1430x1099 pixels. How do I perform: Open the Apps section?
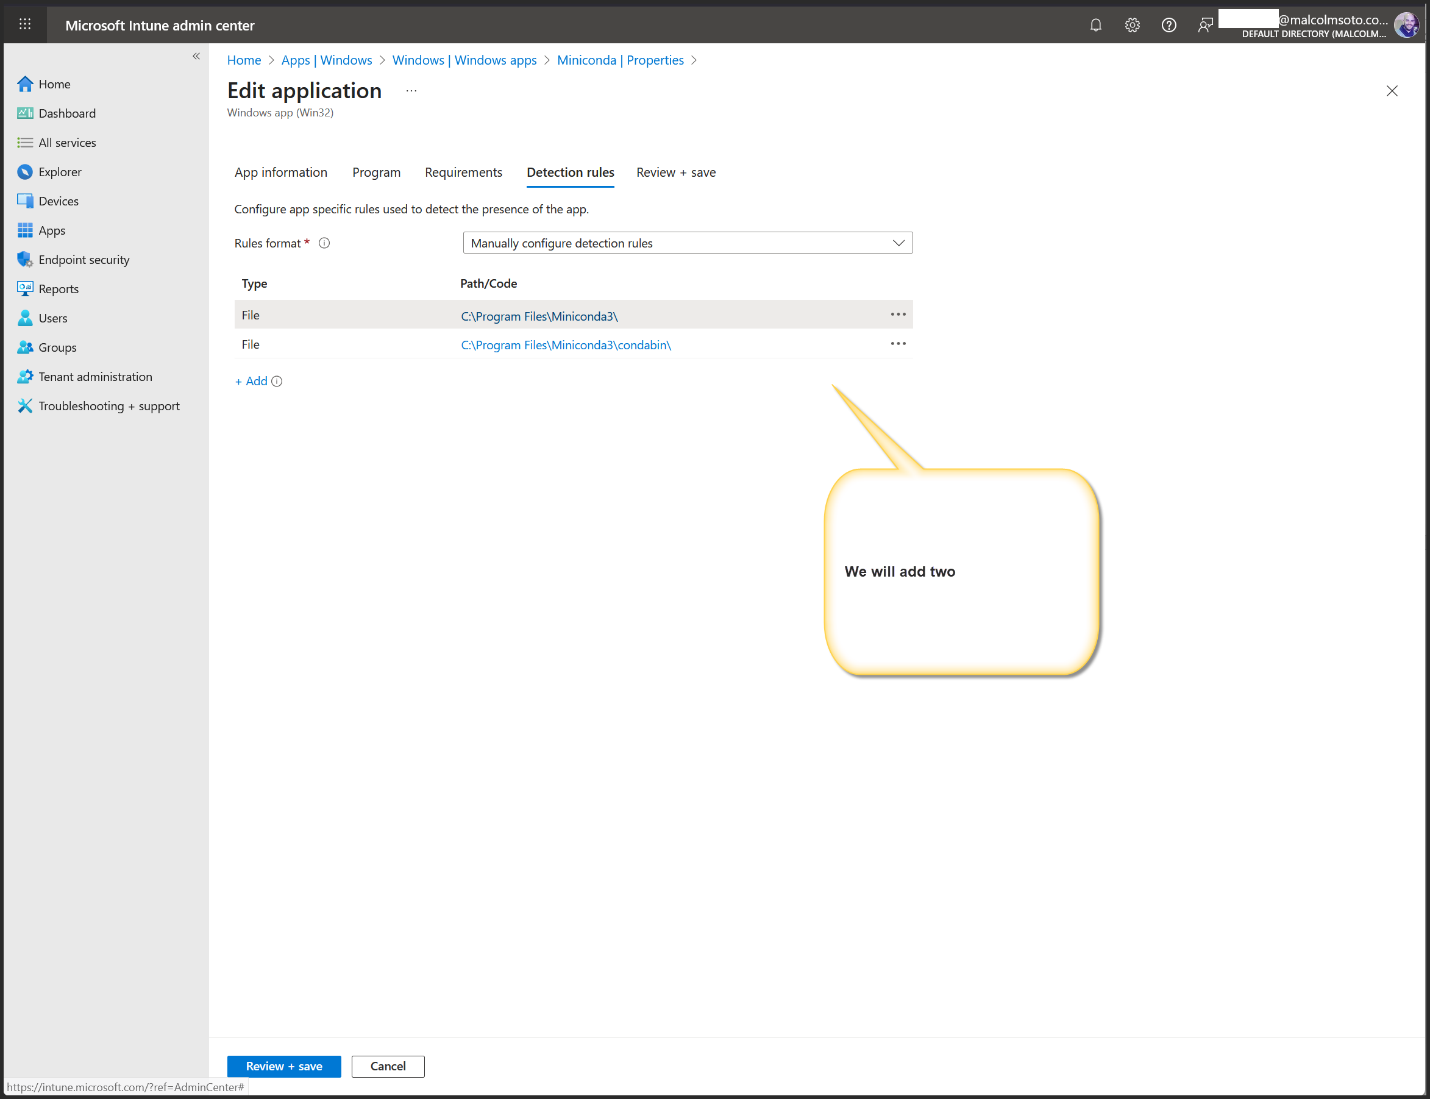point(52,230)
